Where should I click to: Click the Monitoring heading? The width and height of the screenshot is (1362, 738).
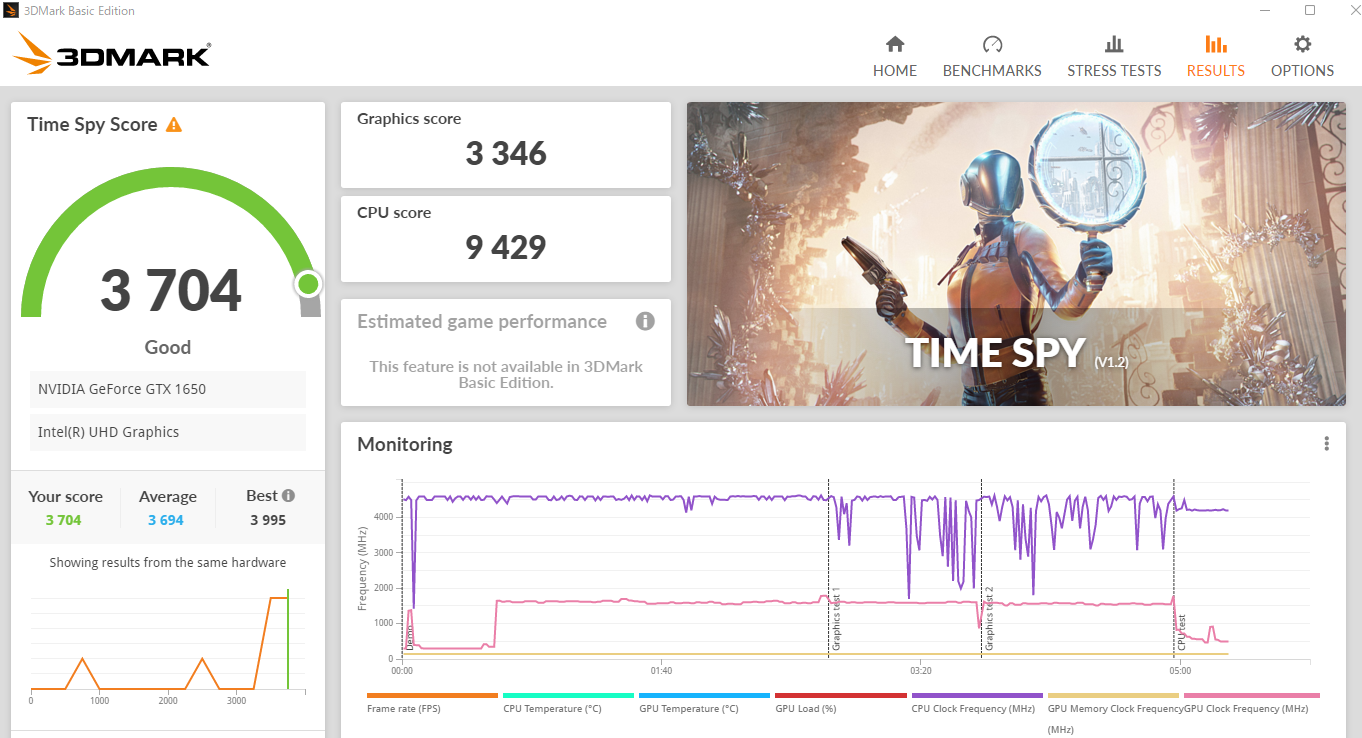point(405,444)
